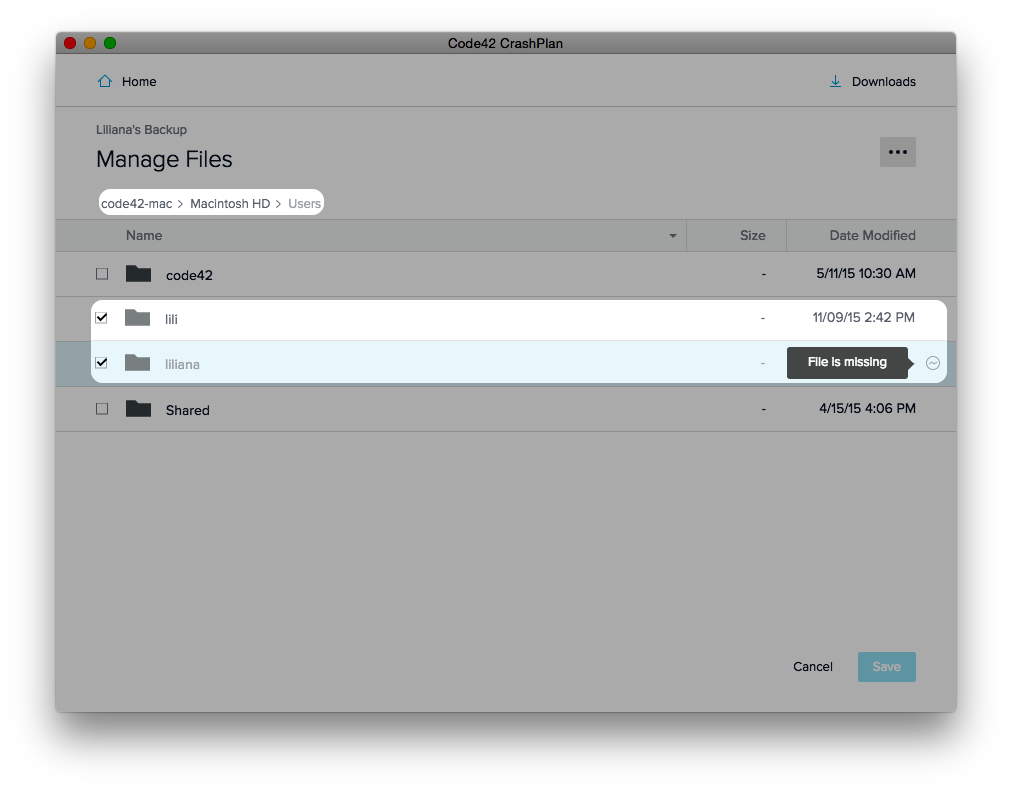This screenshot has height=792, width=1012.
Task: Open the Downloads panel
Action: [872, 81]
